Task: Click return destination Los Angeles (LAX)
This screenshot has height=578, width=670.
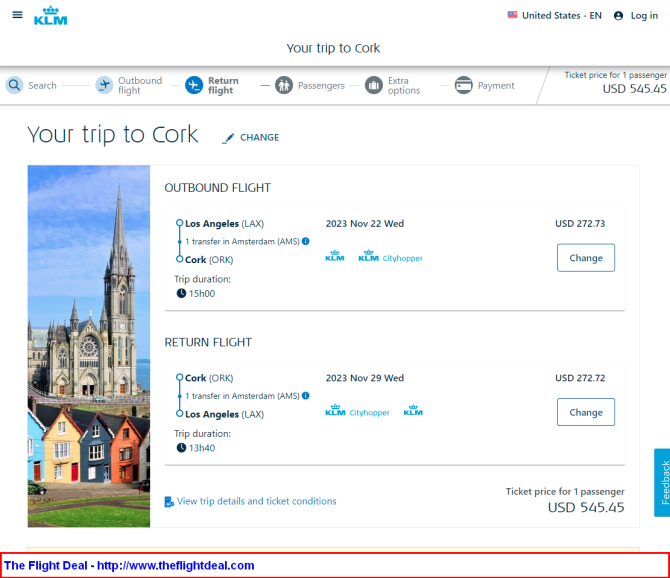Action: click(224, 414)
